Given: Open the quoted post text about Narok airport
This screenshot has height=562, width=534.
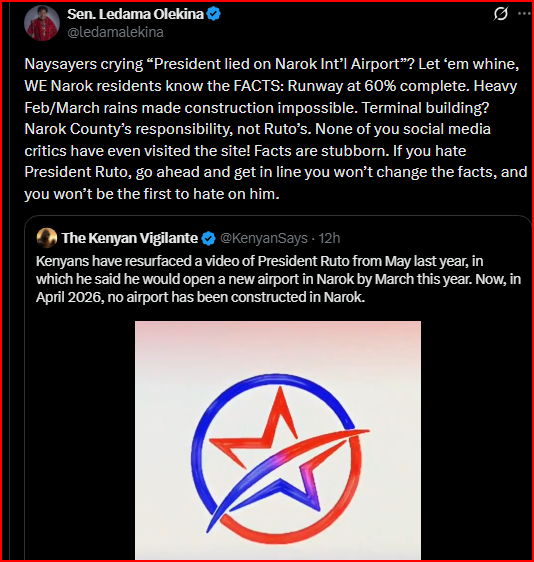Looking at the screenshot, I should (x=278, y=279).
